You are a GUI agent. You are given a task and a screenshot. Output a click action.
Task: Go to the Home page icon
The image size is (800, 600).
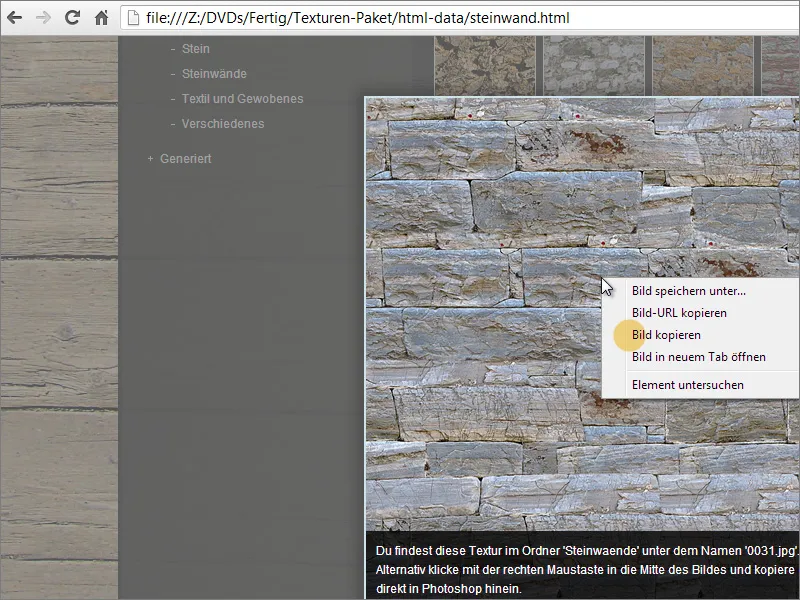coord(102,18)
